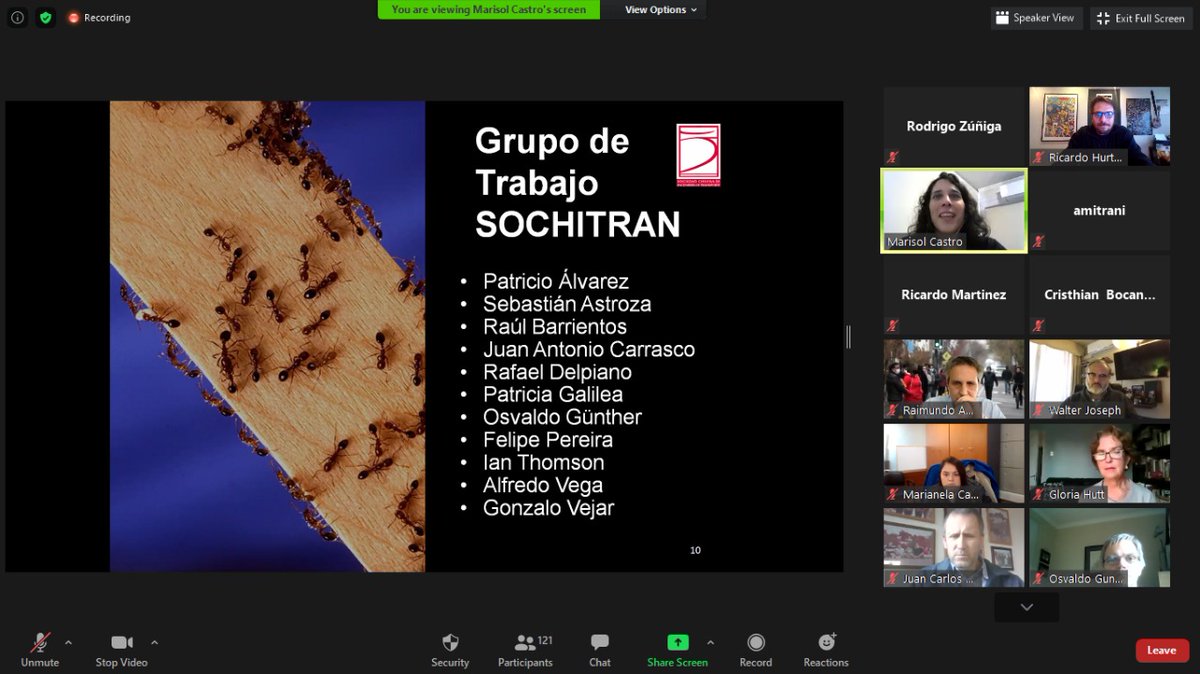
Task: Open the Reactions menu
Action: (x=826, y=649)
